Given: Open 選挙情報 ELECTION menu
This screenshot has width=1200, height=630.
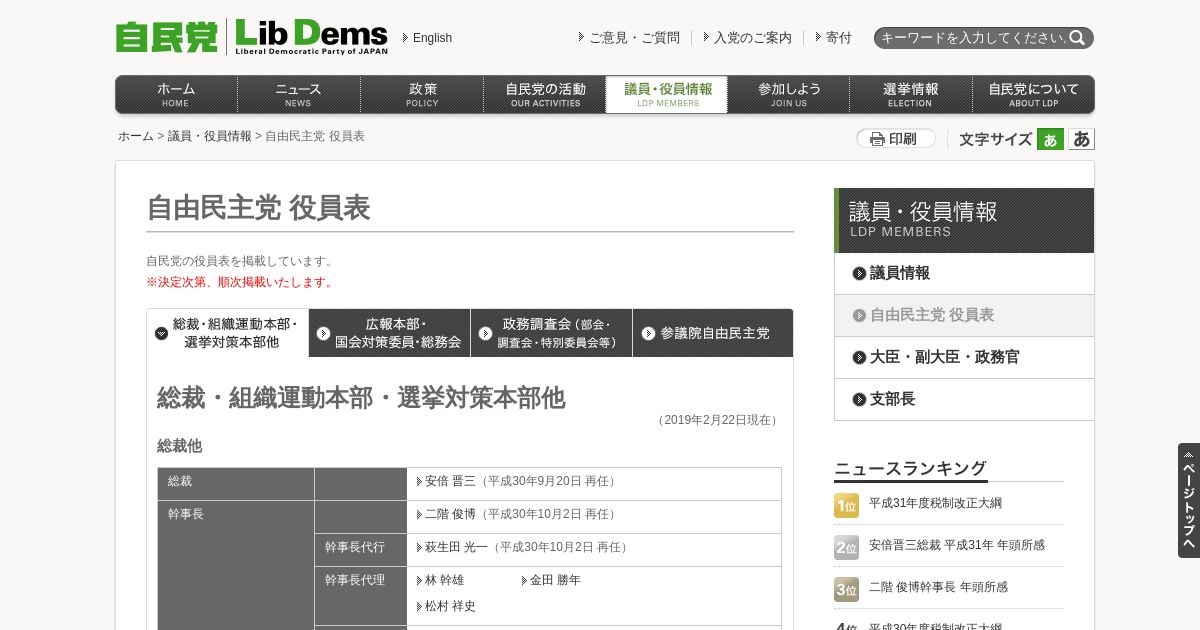Looking at the screenshot, I should 911,94.
